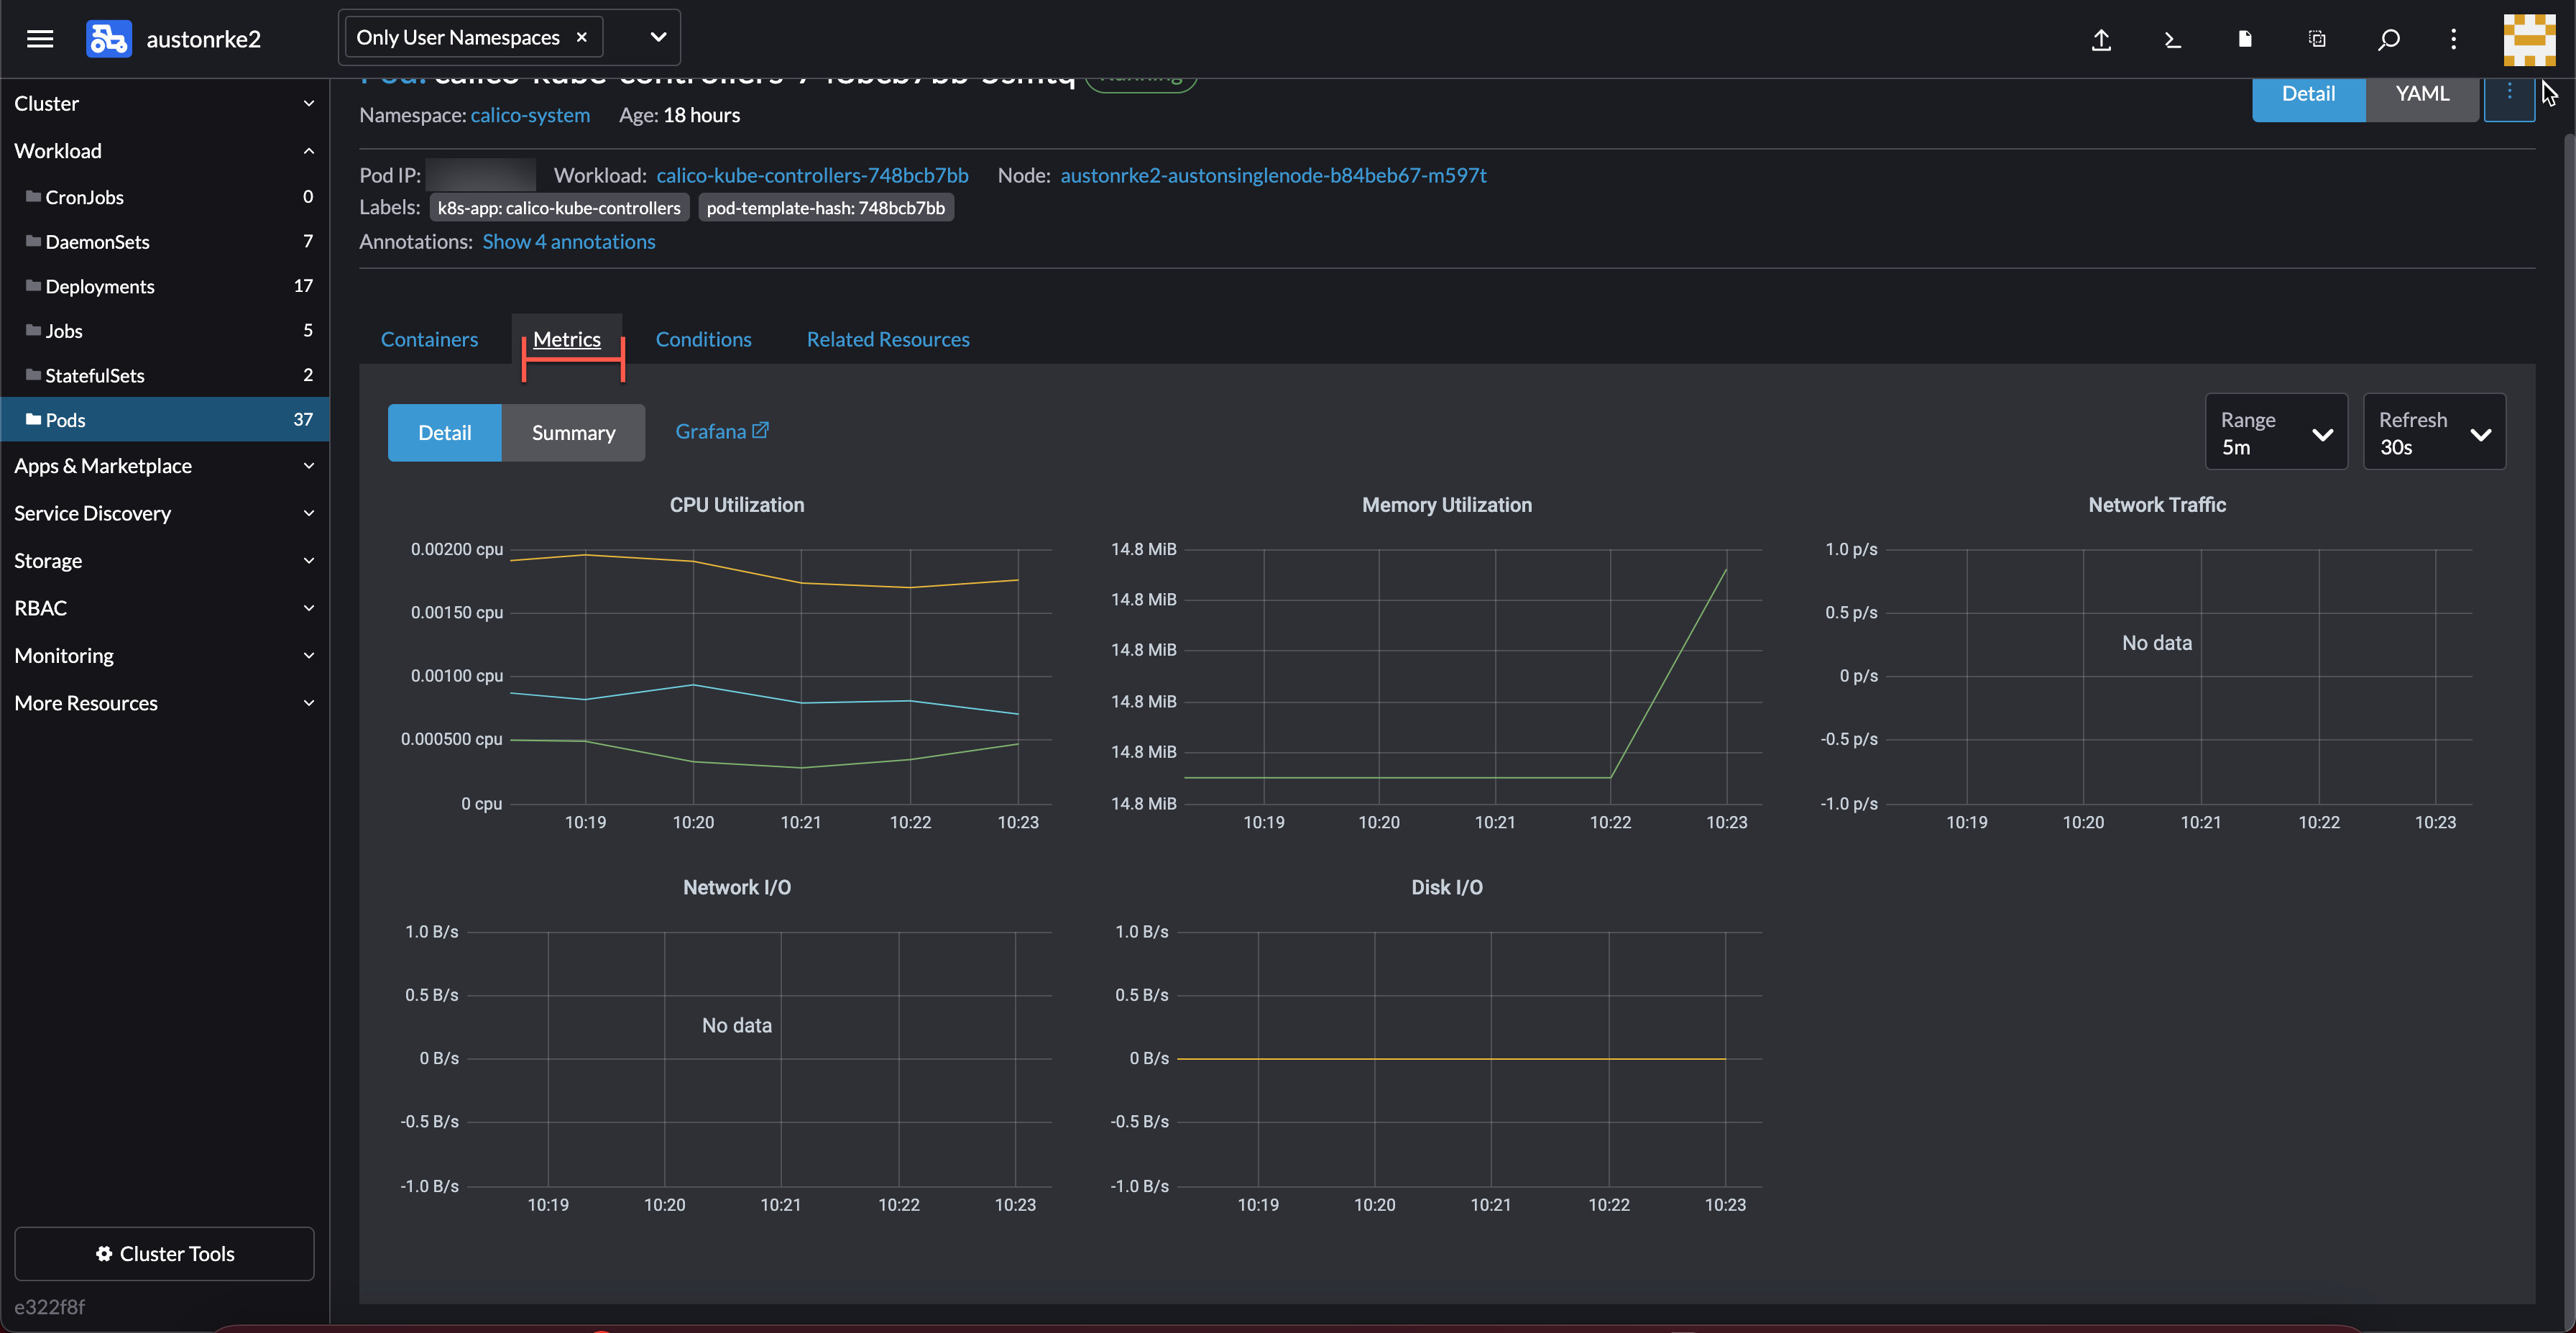Viewport: 2576px width, 1333px height.
Task: Open the Containers tab
Action: [429, 339]
